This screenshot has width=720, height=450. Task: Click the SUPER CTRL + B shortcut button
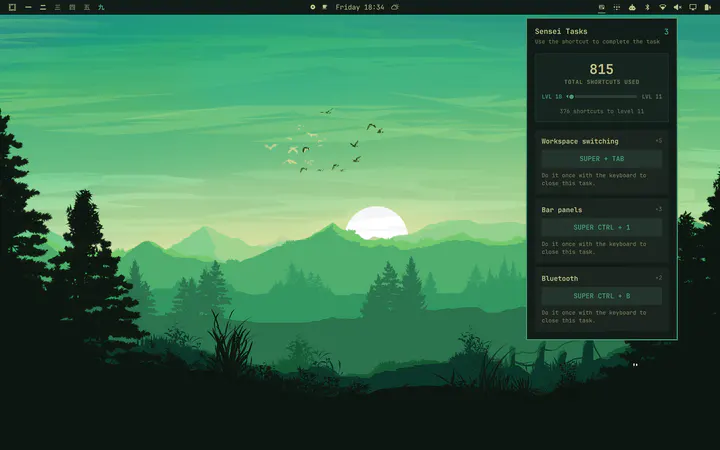point(602,296)
